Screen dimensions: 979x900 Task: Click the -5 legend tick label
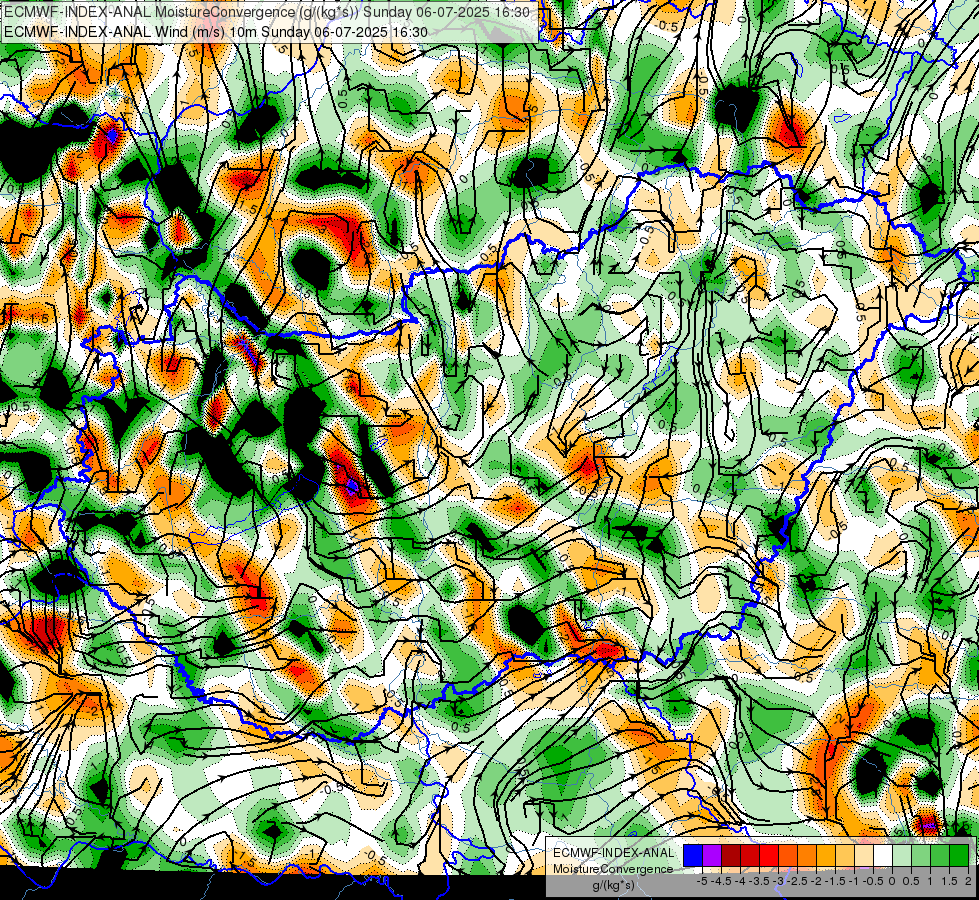[x=702, y=881]
